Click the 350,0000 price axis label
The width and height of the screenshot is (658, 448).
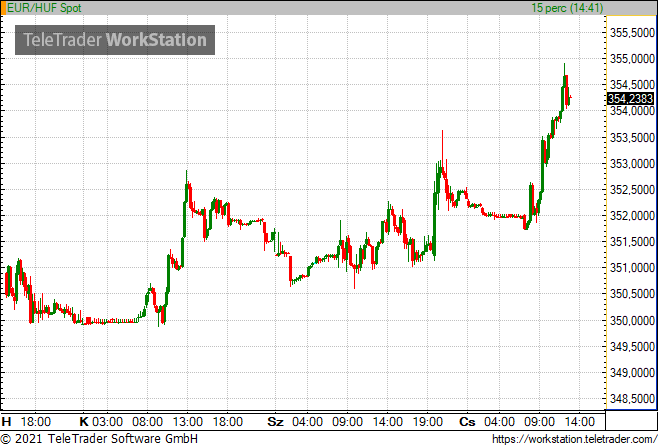pos(632,320)
